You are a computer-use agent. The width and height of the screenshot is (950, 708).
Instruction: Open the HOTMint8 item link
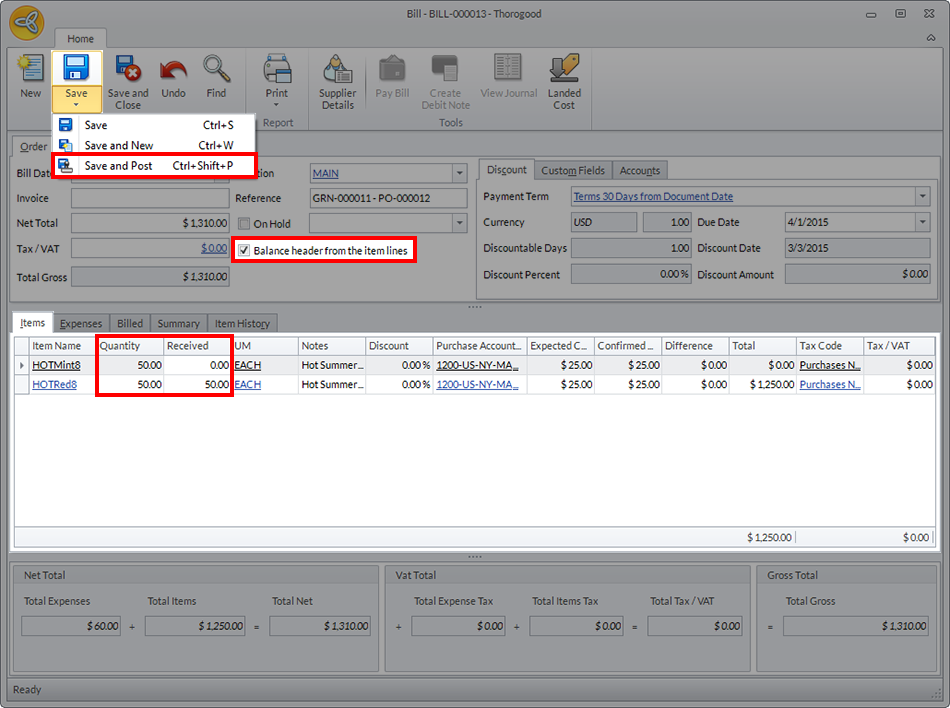(56, 365)
